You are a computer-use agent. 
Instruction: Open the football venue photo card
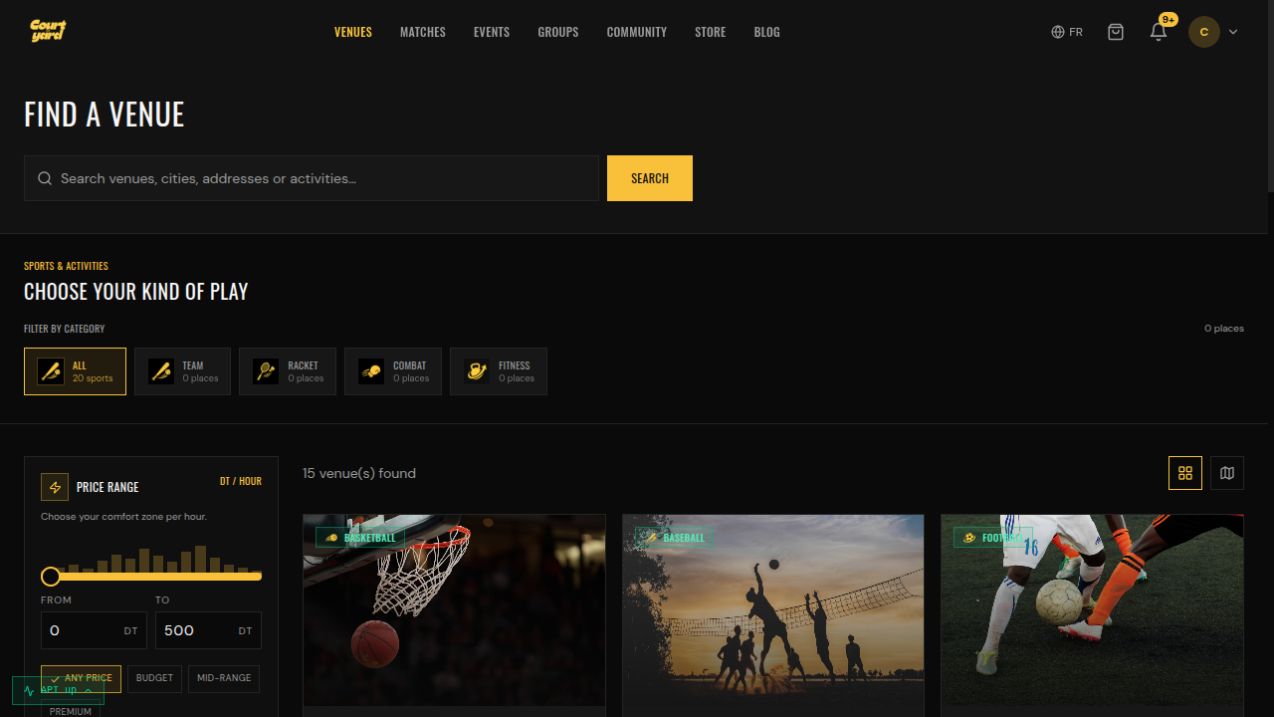(1092, 611)
